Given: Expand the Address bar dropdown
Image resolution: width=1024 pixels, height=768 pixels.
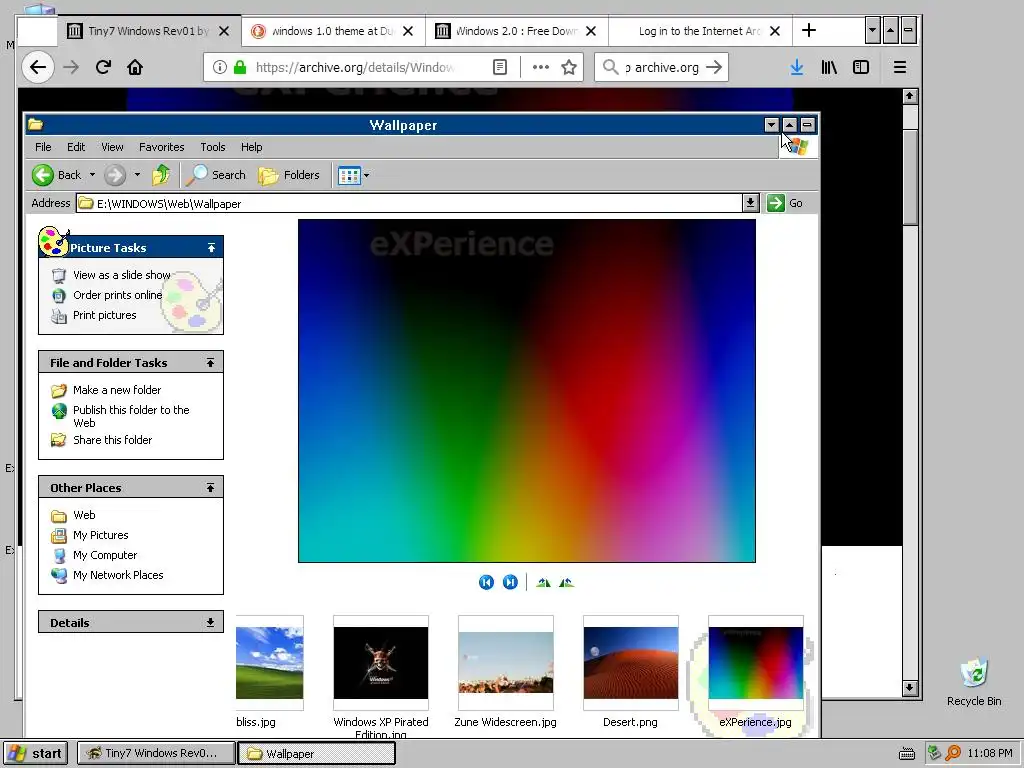Looking at the screenshot, I should [750, 203].
